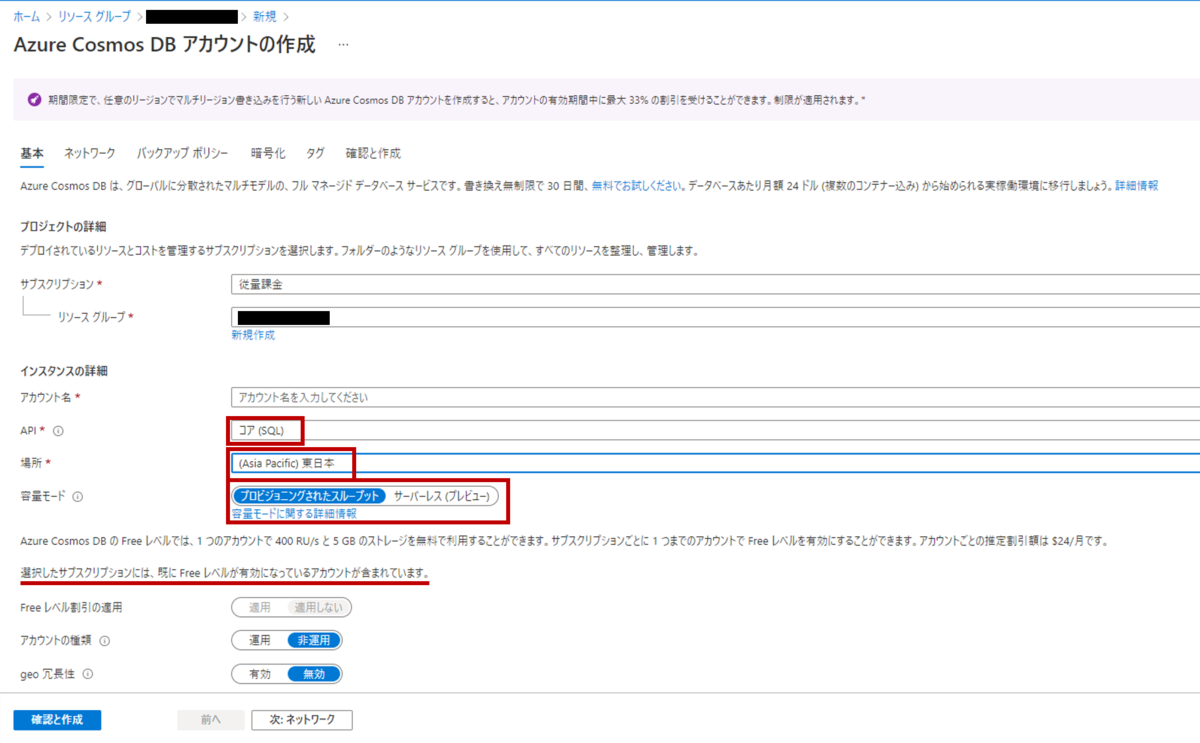Show info tooltip for geo 冗長性
Screen dimensions: 1200x743
[88, 674]
